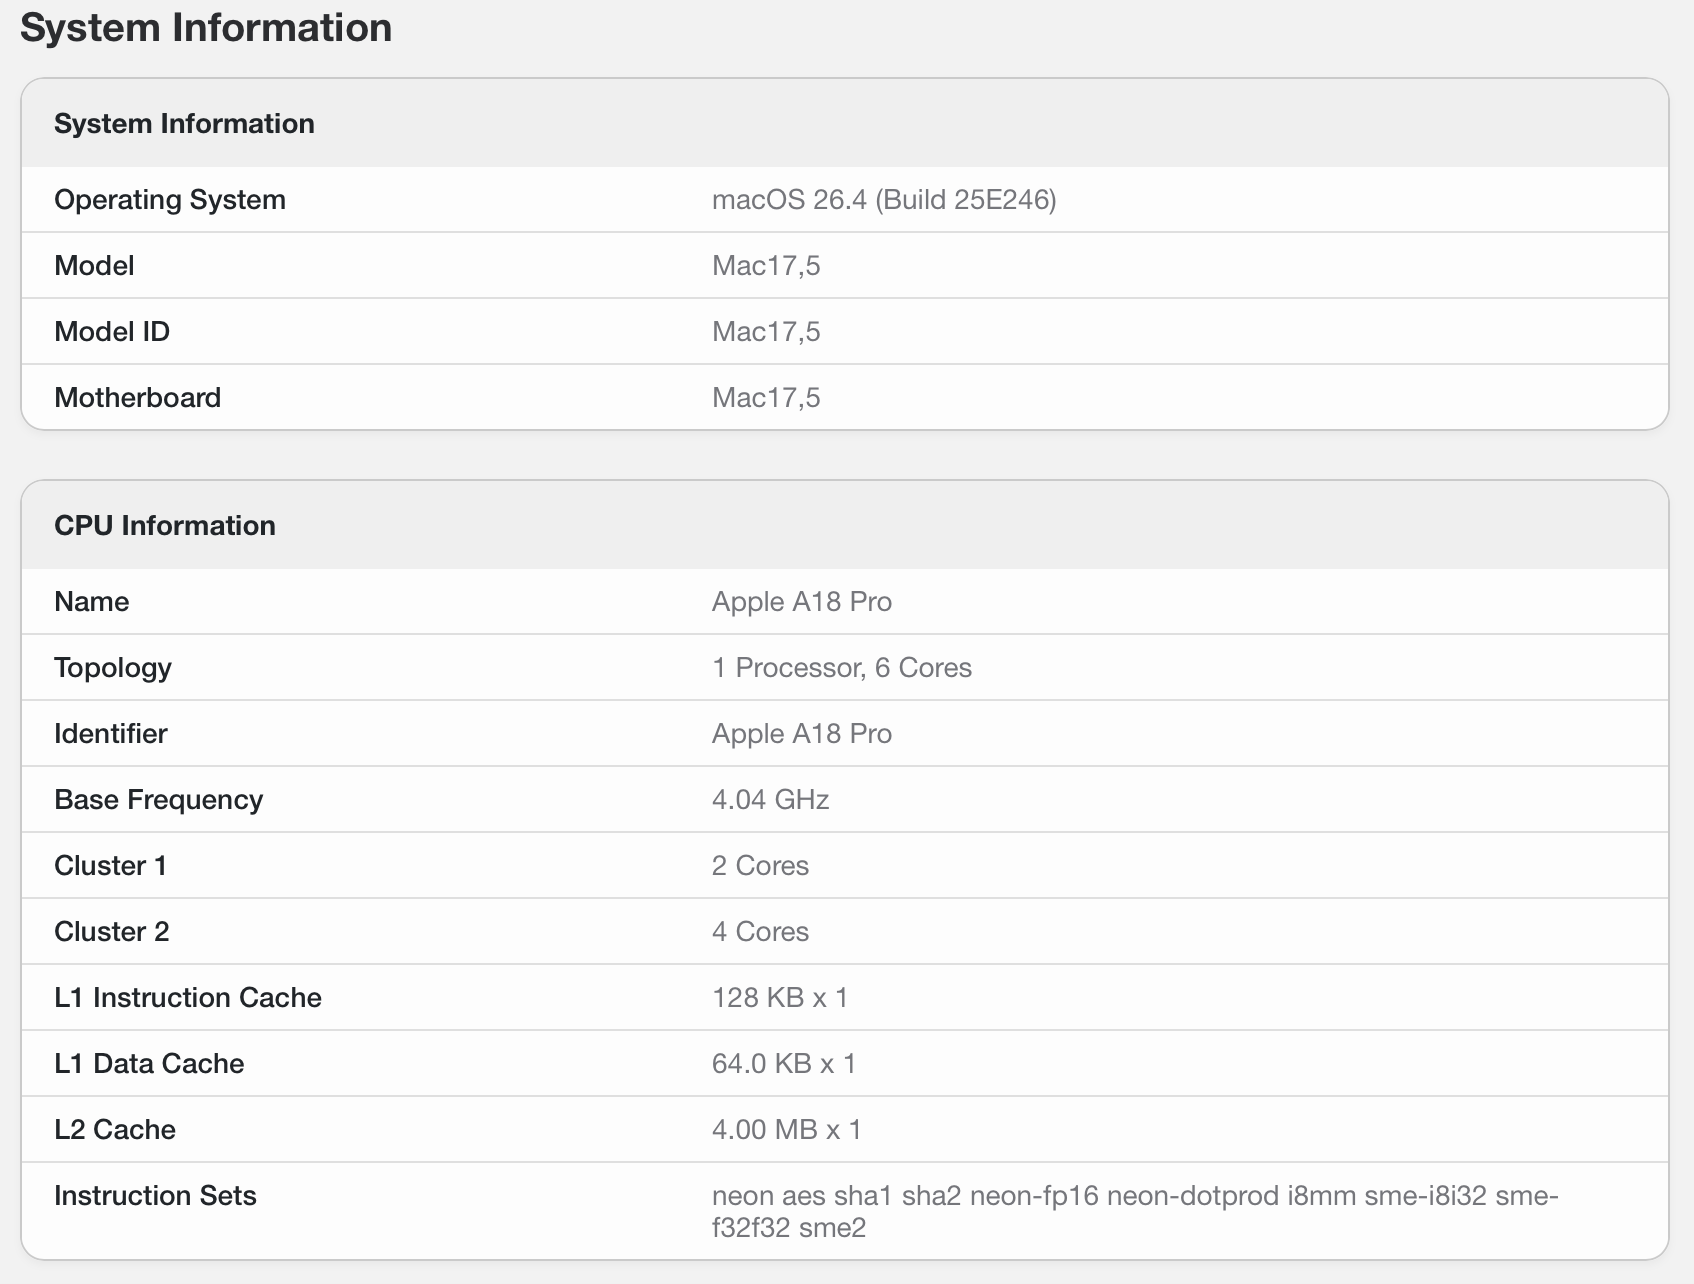Click the Mac17,5 value beside Motherboard

[765, 398]
